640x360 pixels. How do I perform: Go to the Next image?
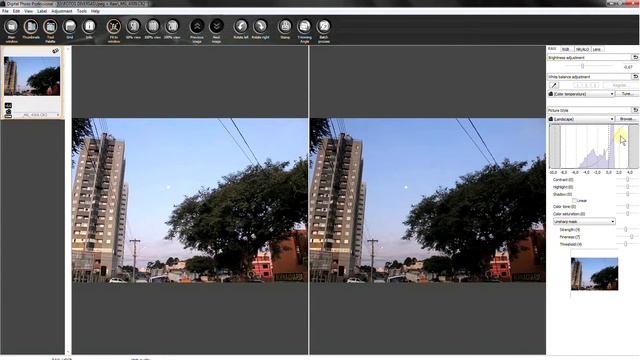pos(216,27)
